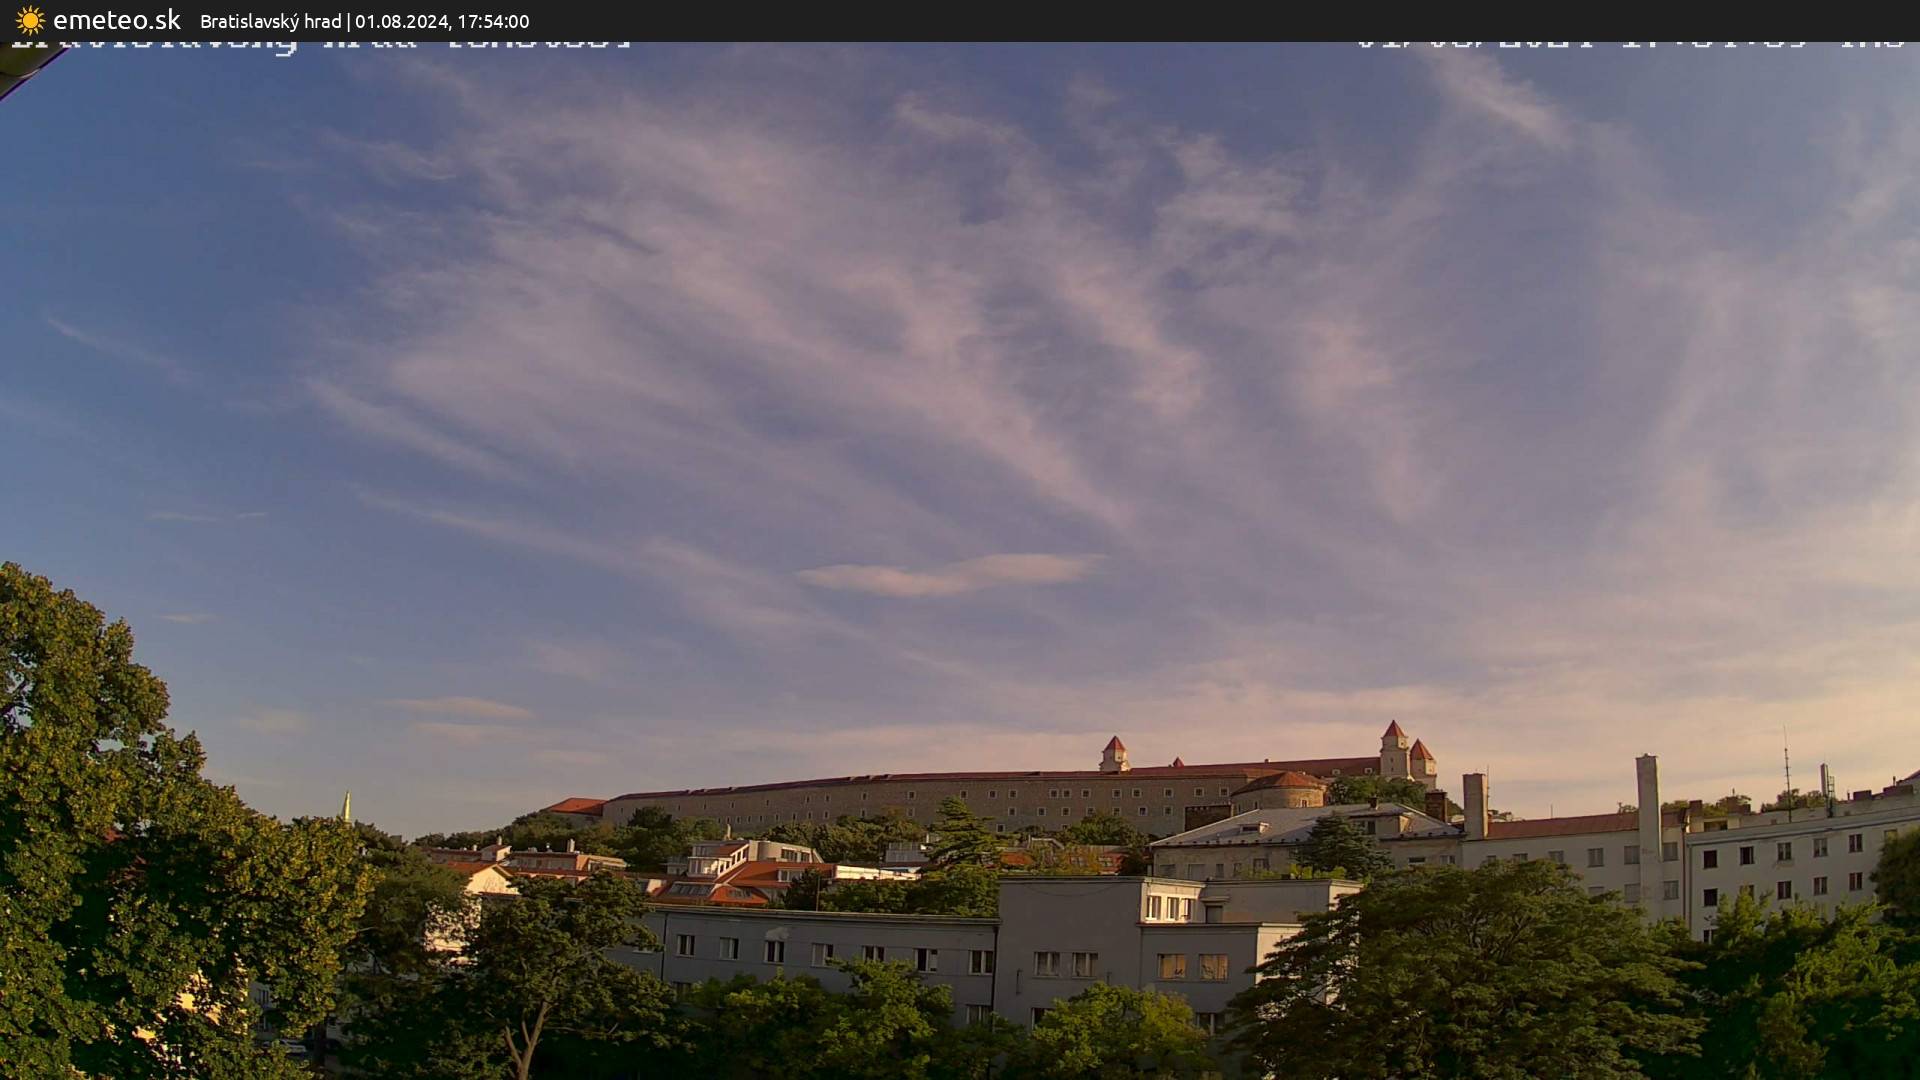Click the separator bar between location and date
This screenshot has height=1080, width=1920.
tap(347, 21)
